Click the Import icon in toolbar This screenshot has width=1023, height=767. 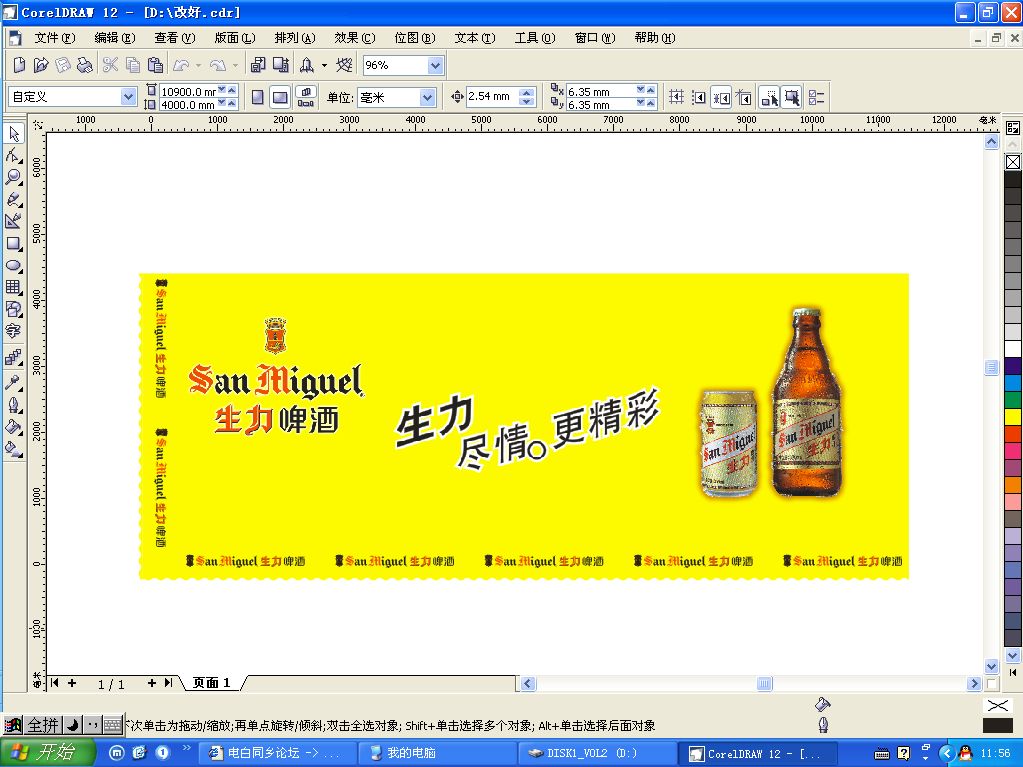(x=257, y=65)
